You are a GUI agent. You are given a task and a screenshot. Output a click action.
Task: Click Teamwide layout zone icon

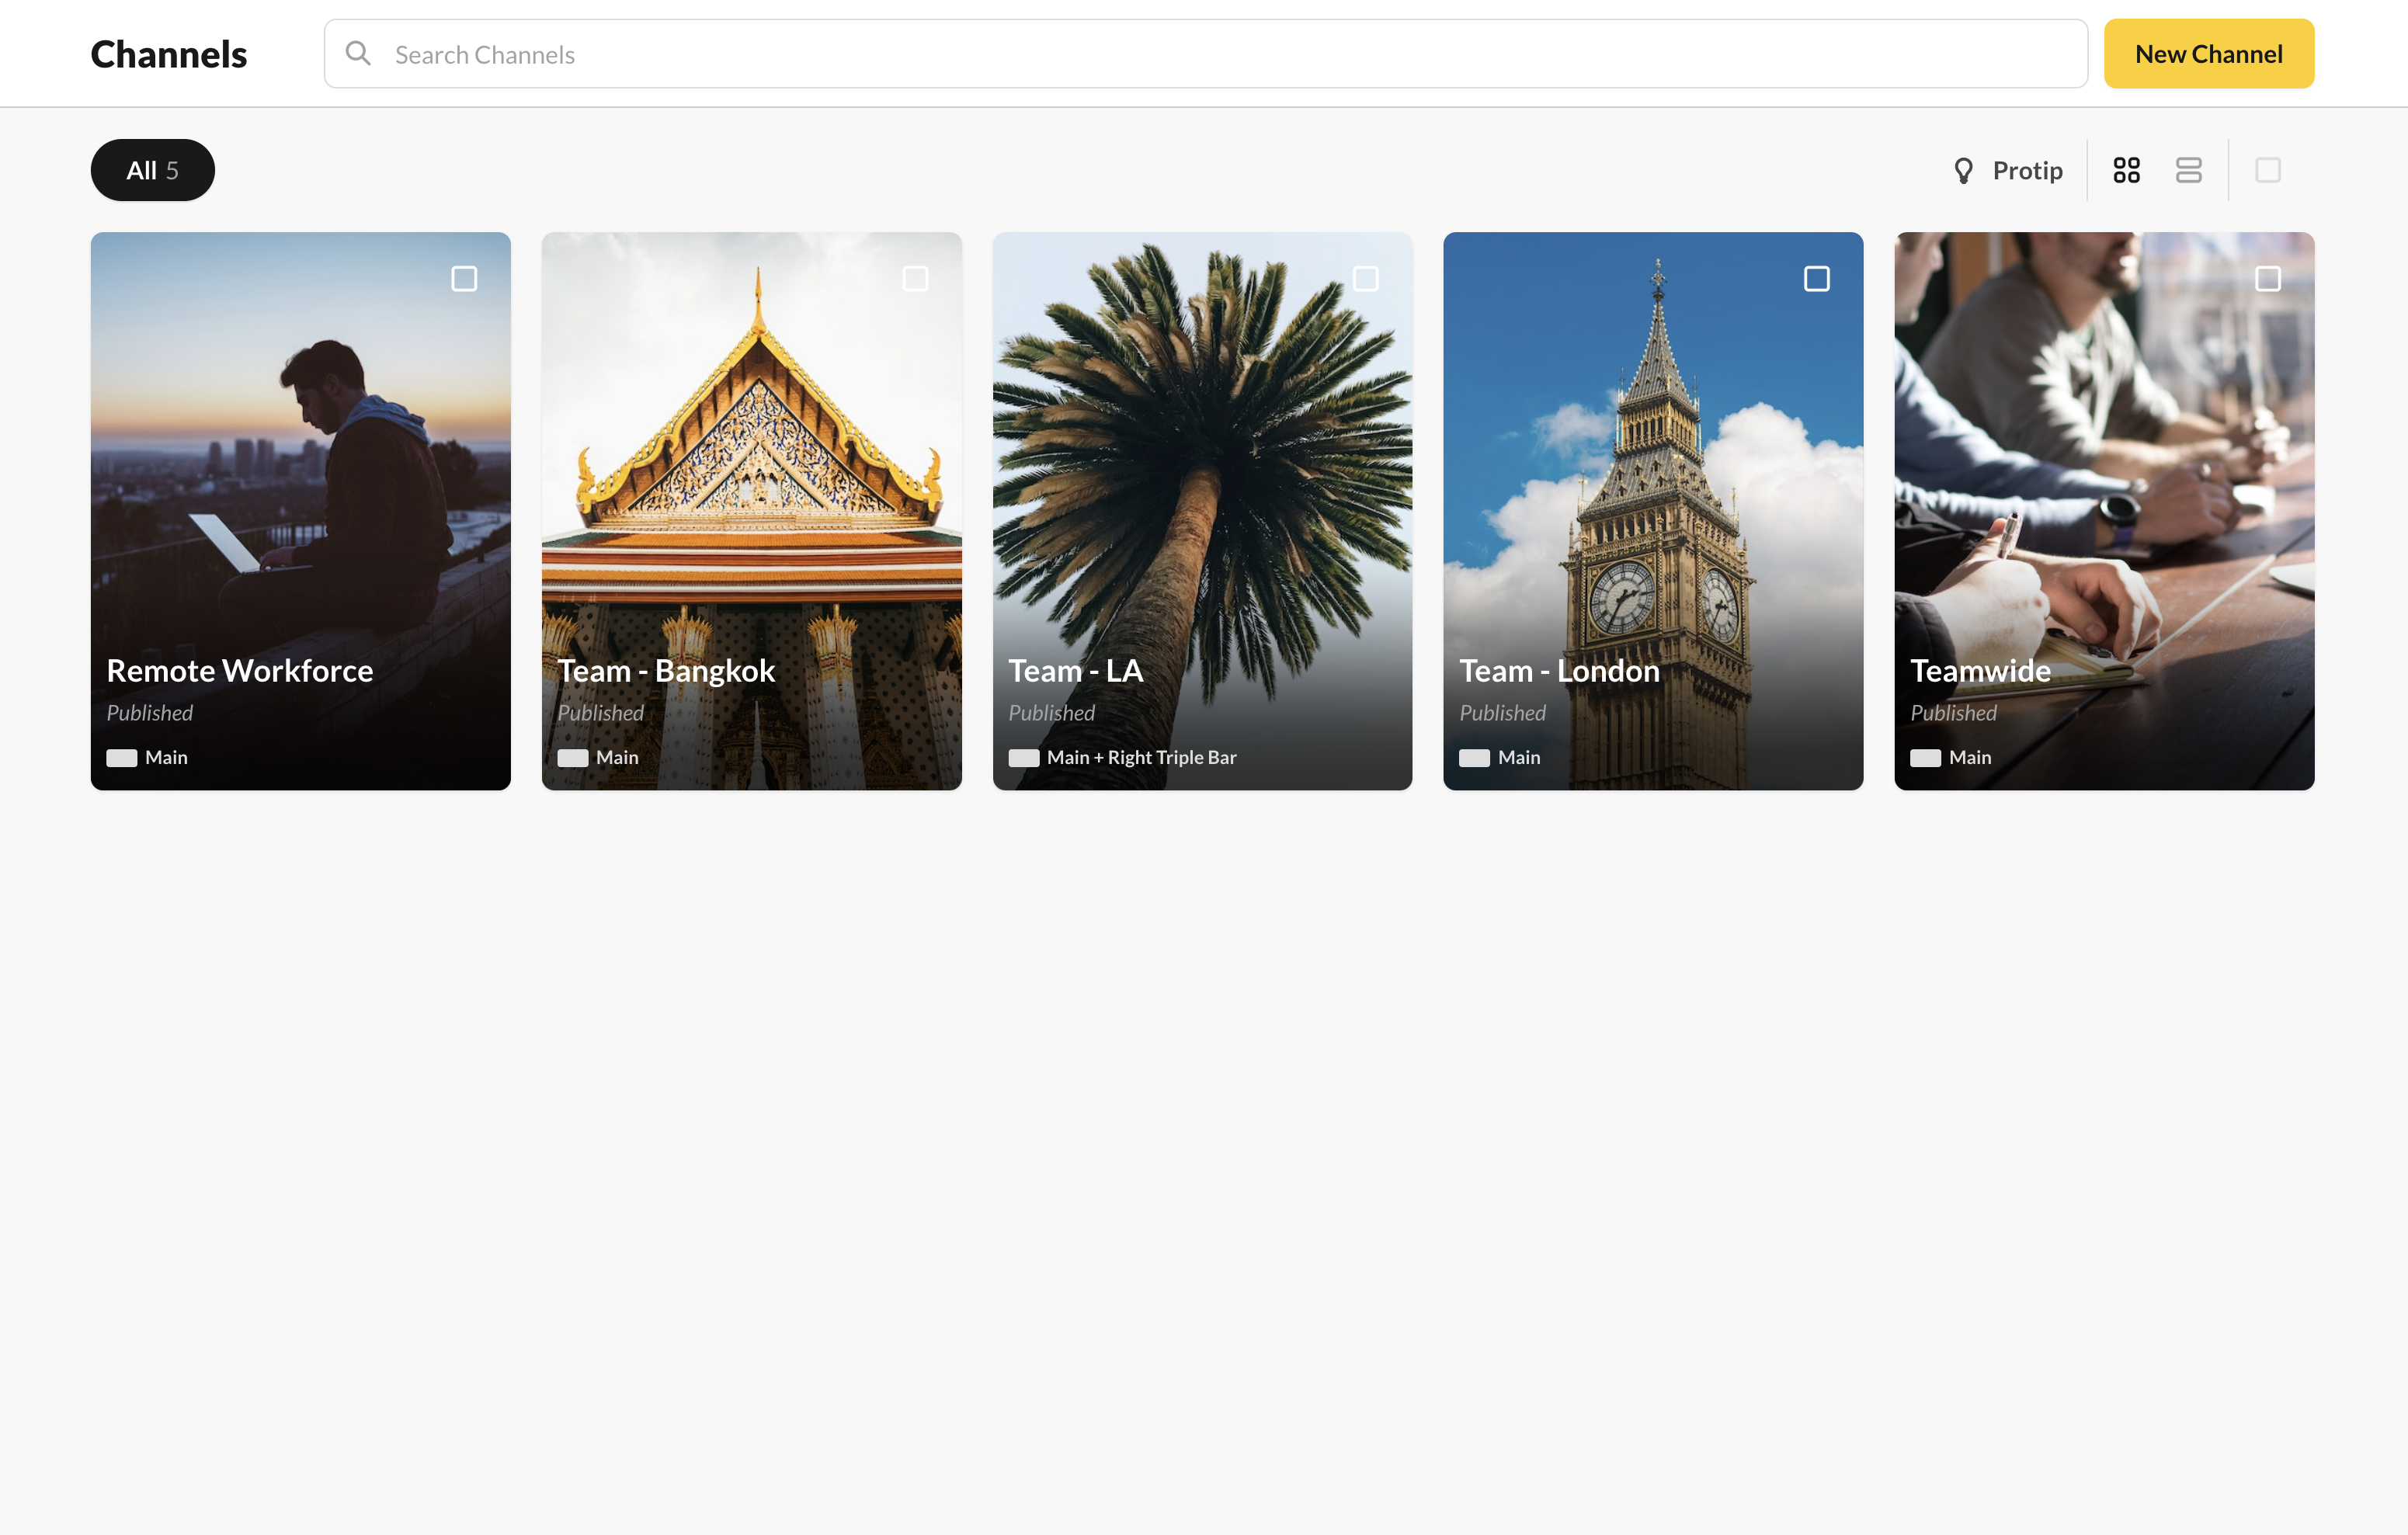pos(1925,758)
